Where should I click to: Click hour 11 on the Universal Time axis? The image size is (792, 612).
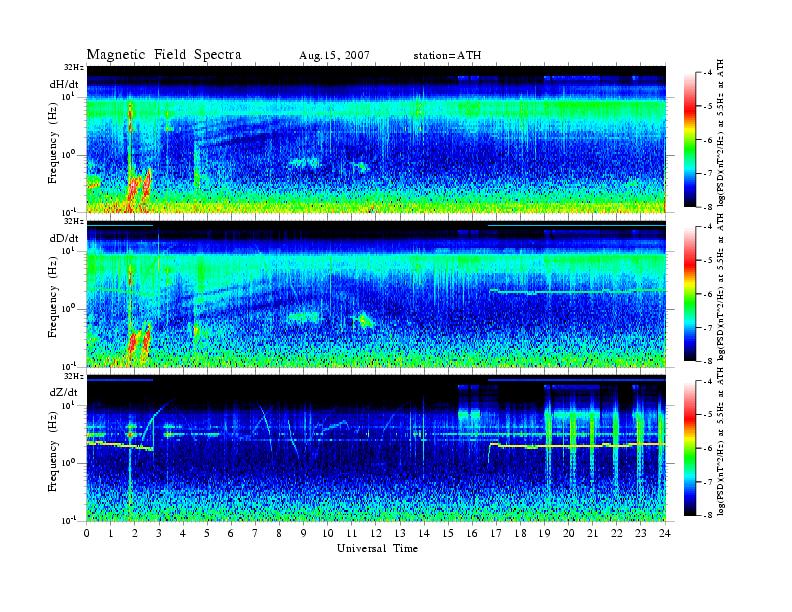(352, 534)
